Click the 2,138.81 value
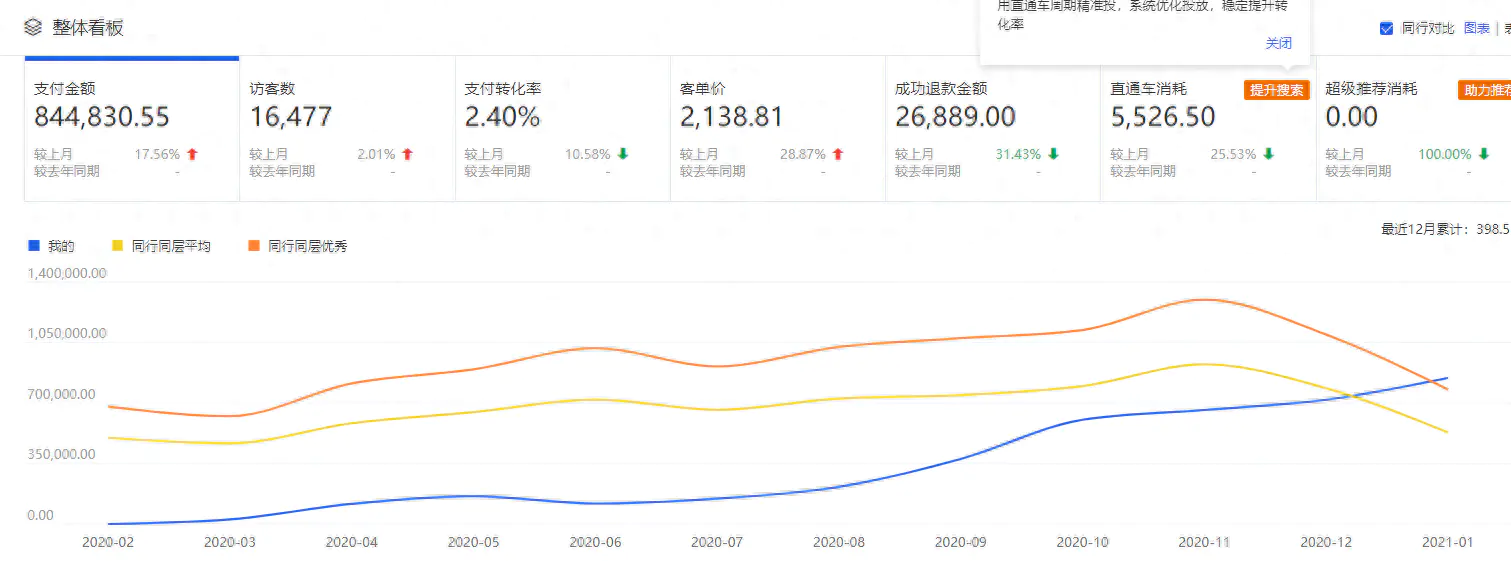 click(x=731, y=117)
